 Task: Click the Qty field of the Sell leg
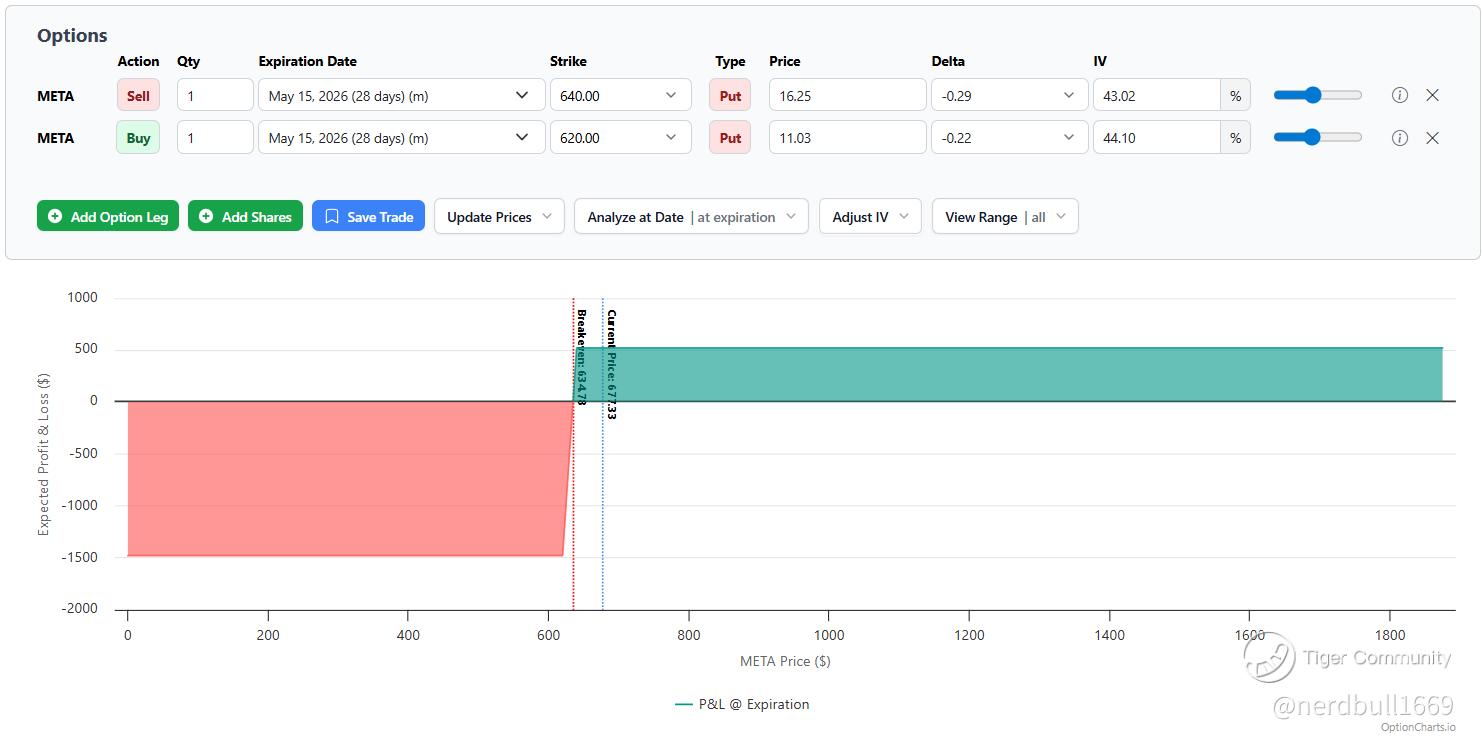point(215,96)
